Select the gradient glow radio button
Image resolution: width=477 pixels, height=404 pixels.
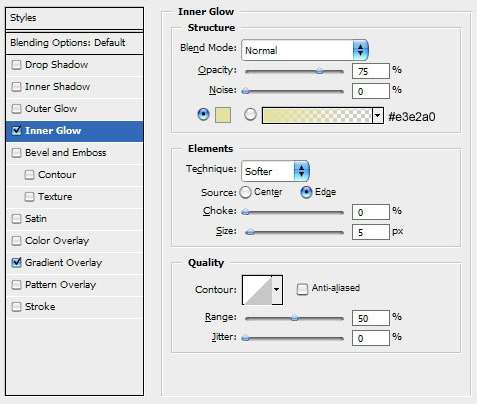coord(250,115)
